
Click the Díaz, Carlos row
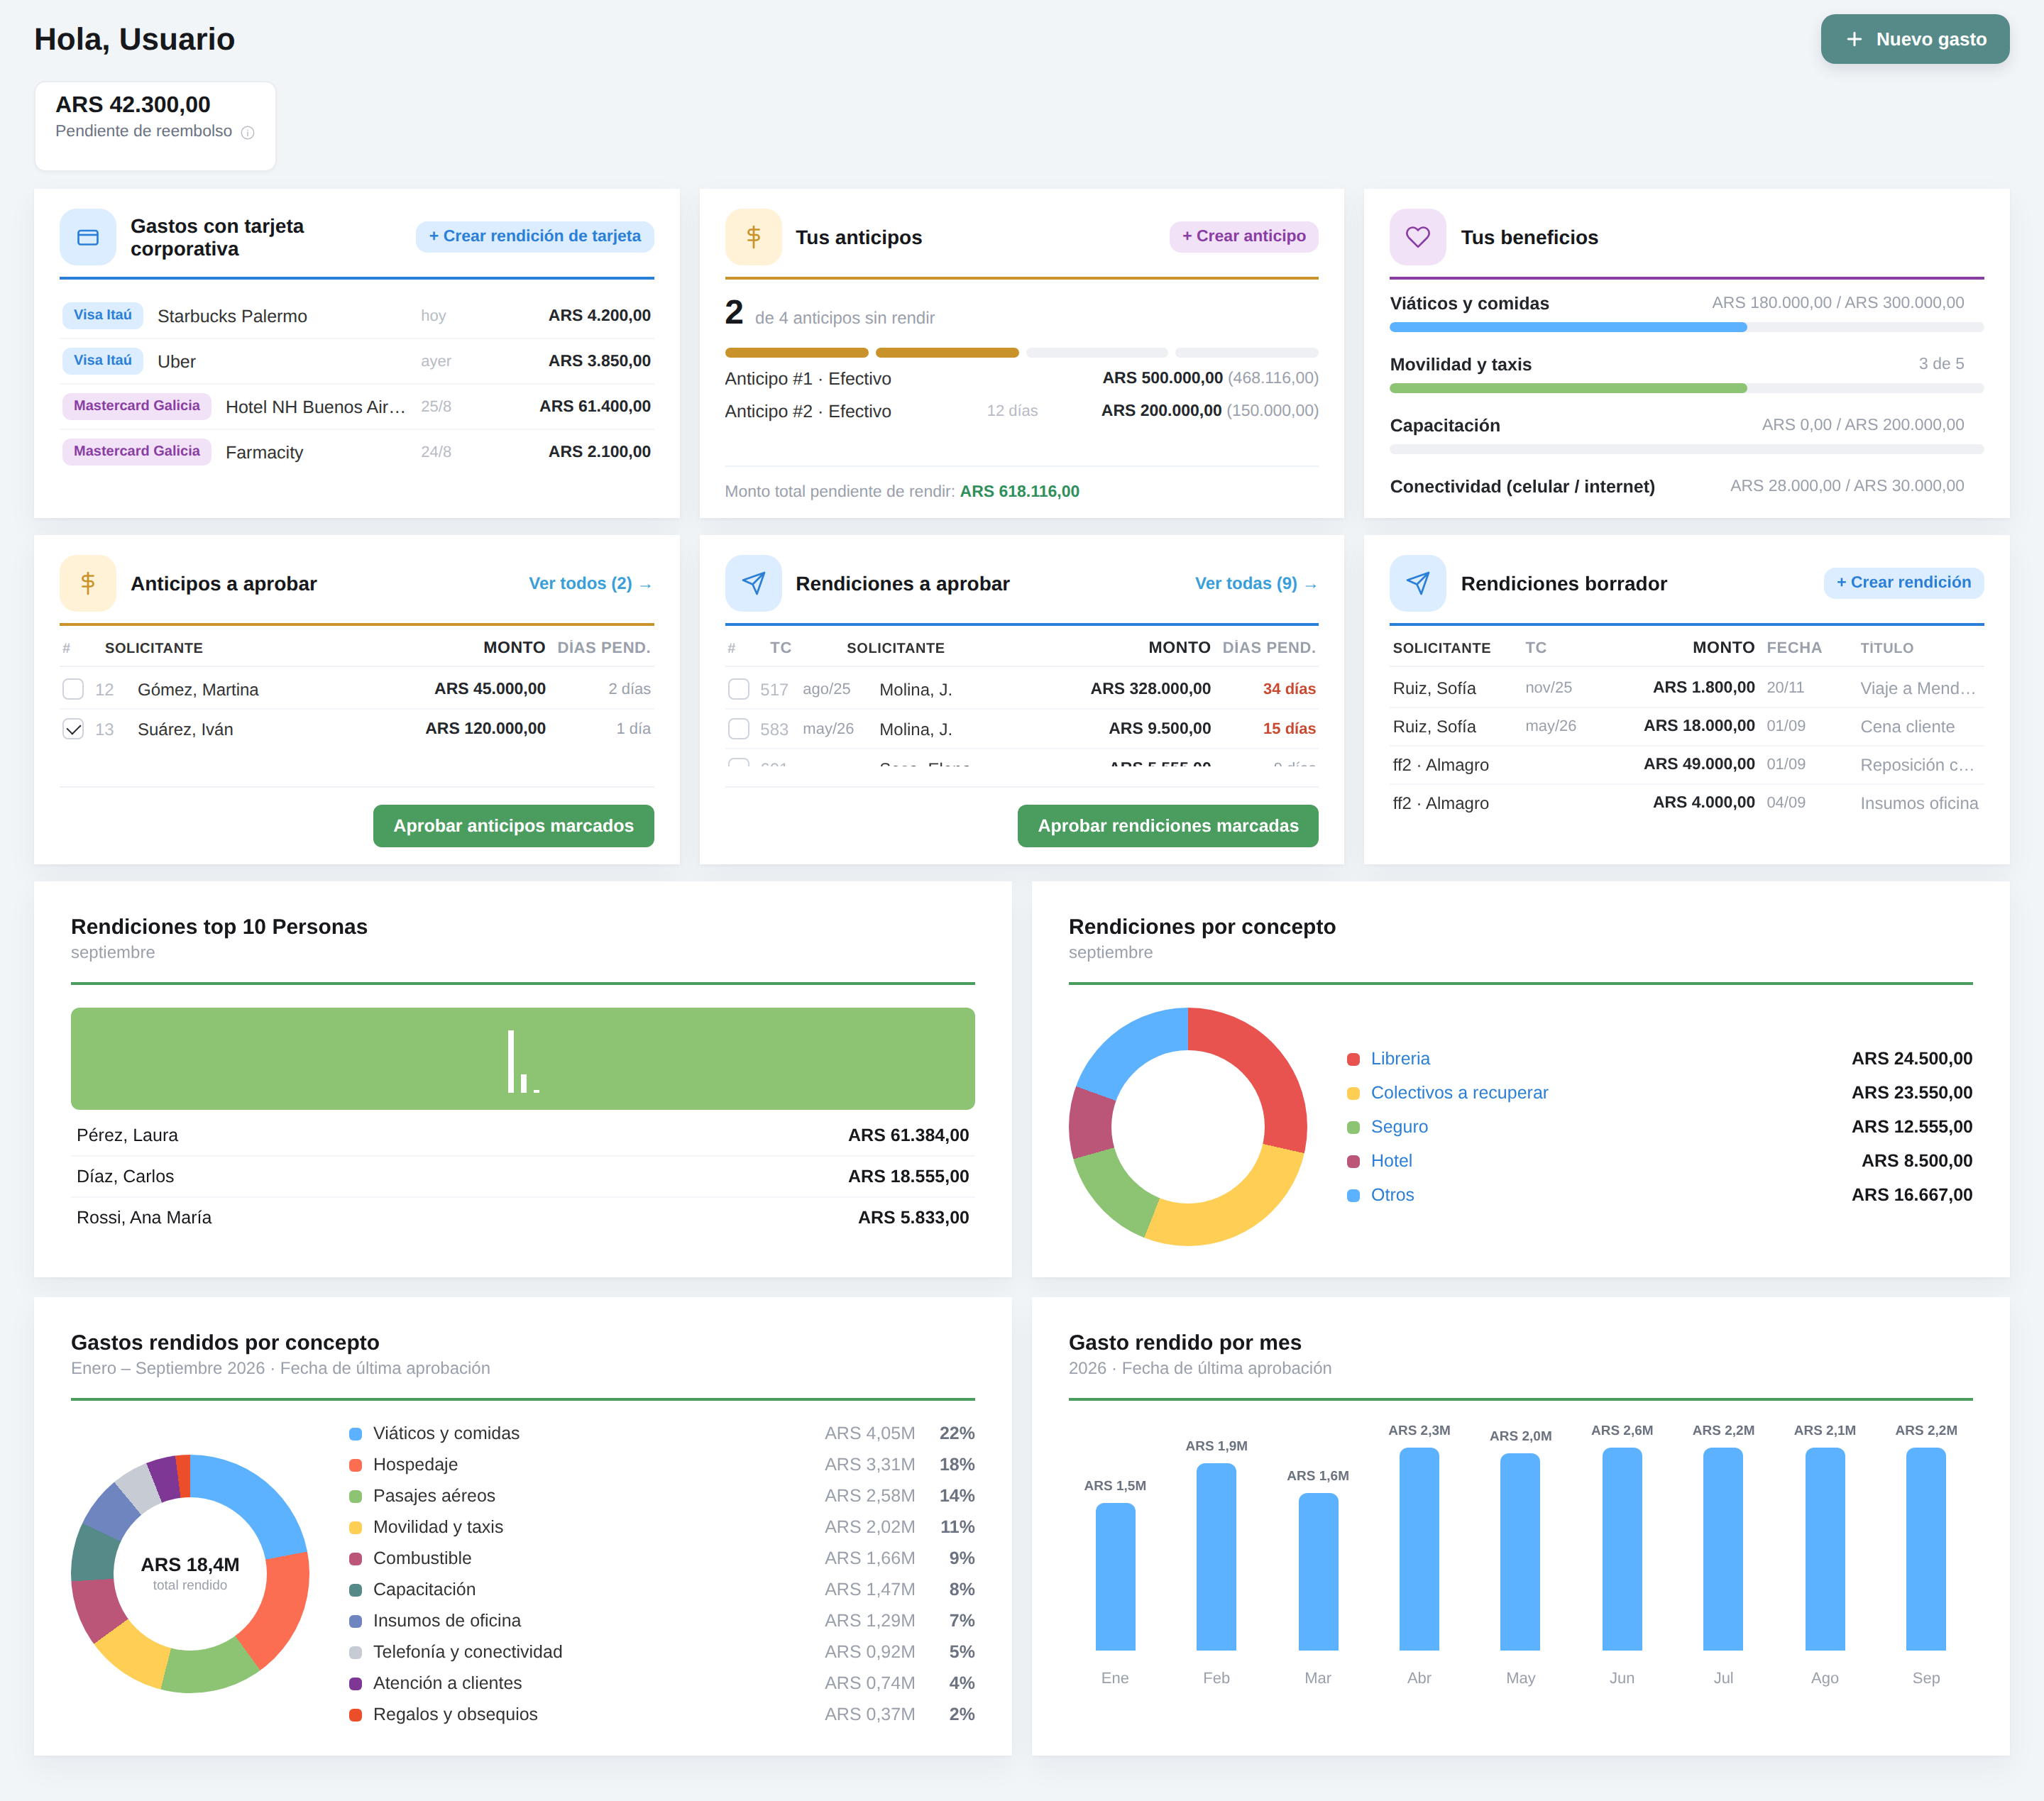pos(522,1176)
